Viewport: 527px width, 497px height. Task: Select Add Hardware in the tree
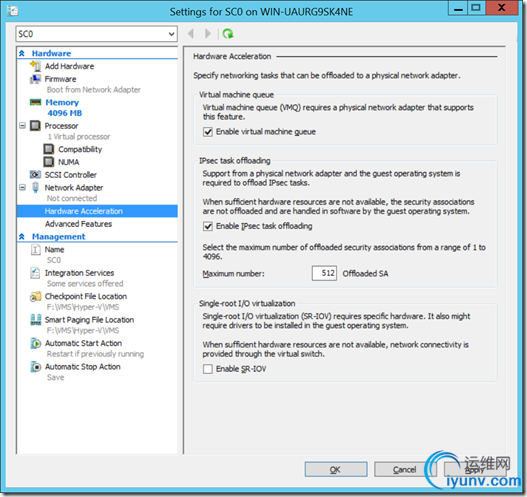(x=69, y=66)
